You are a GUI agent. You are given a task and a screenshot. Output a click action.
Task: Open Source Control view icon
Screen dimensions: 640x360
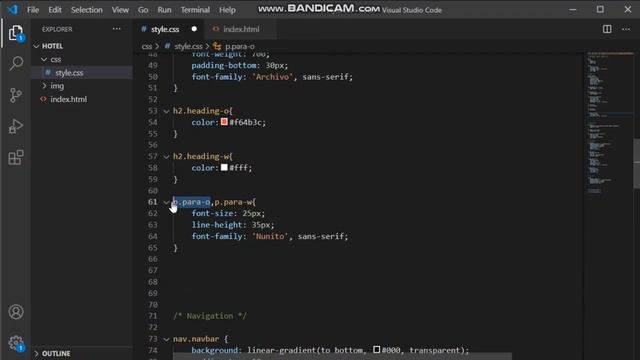point(16,95)
